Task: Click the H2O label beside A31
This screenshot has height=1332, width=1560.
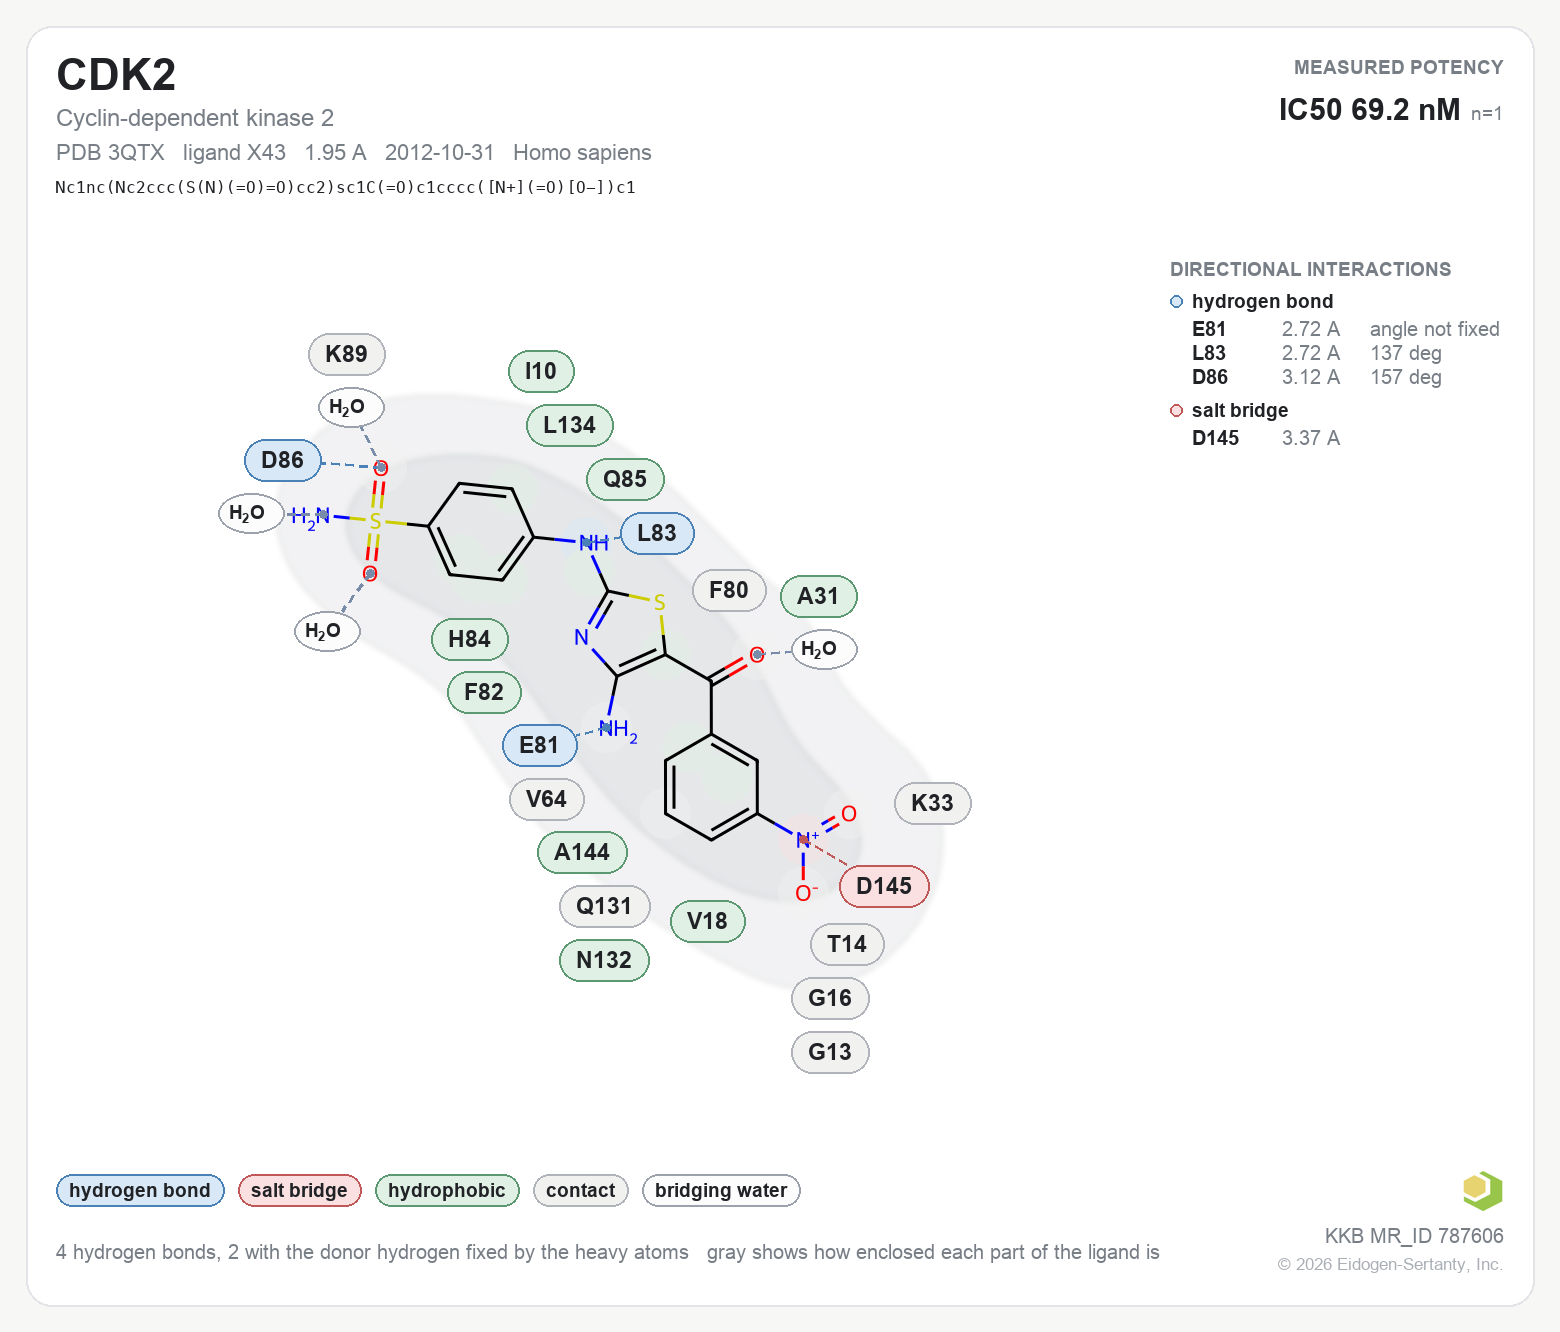Action: click(823, 649)
